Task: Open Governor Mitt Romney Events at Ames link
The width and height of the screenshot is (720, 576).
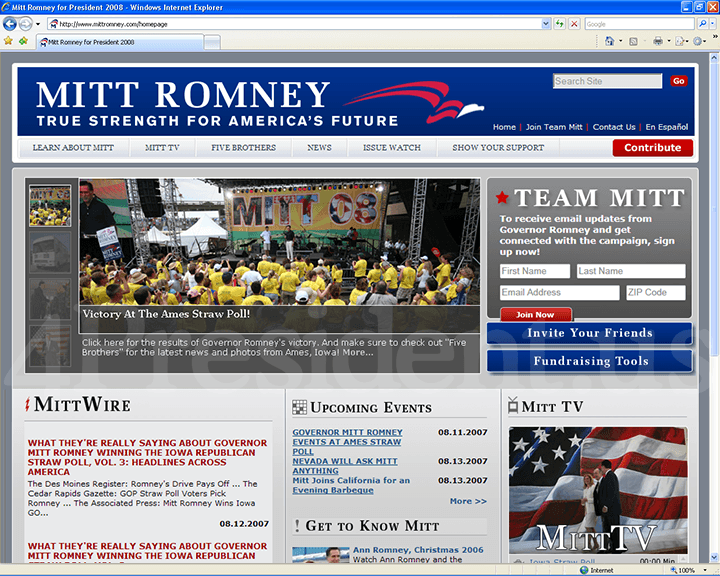Action: 347,442
